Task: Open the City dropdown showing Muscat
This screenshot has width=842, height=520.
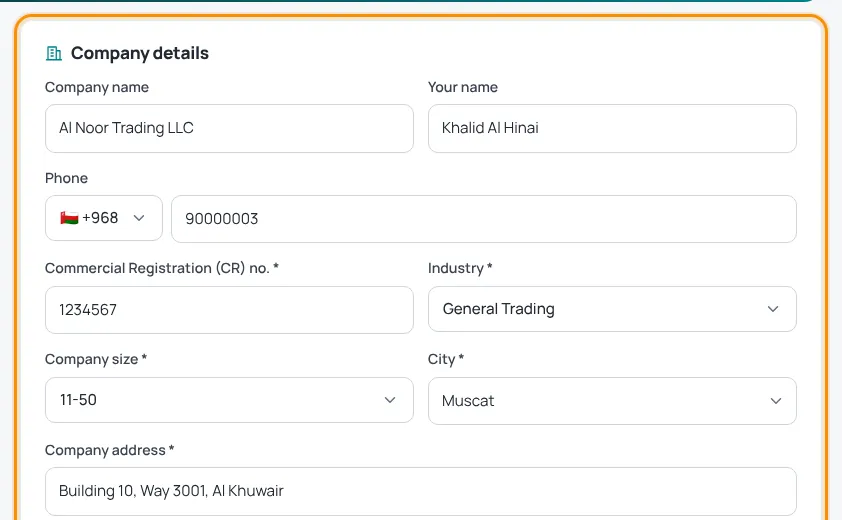Action: (612, 401)
